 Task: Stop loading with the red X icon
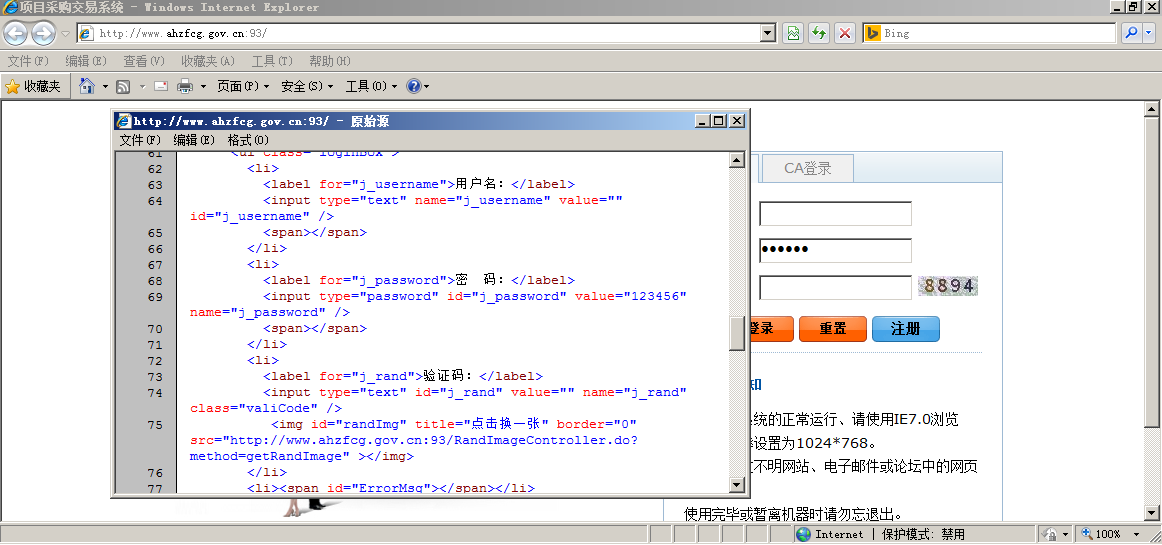tap(844, 33)
